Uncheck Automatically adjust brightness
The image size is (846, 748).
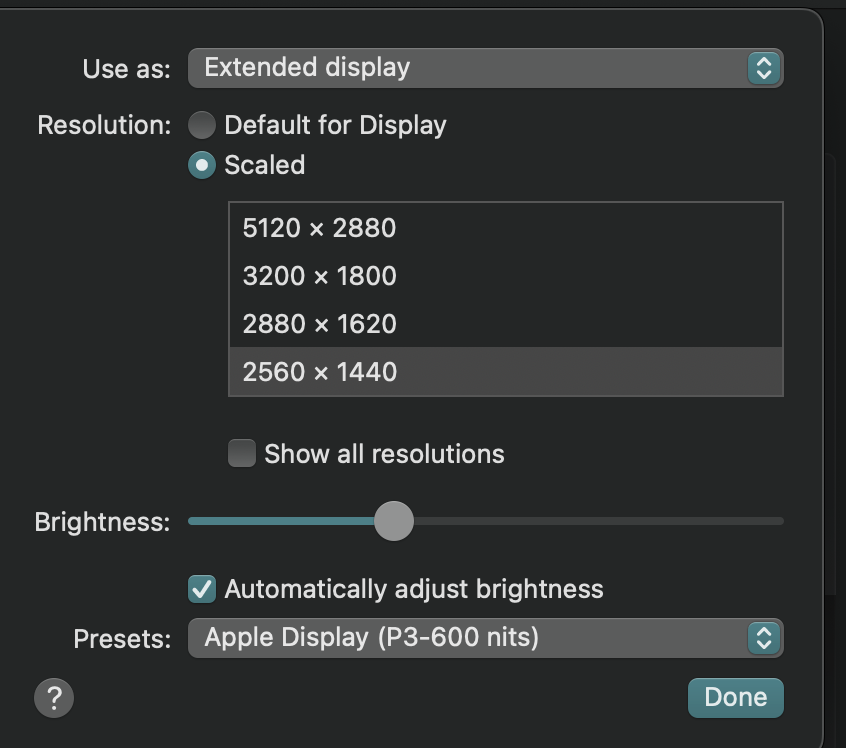[x=202, y=589]
